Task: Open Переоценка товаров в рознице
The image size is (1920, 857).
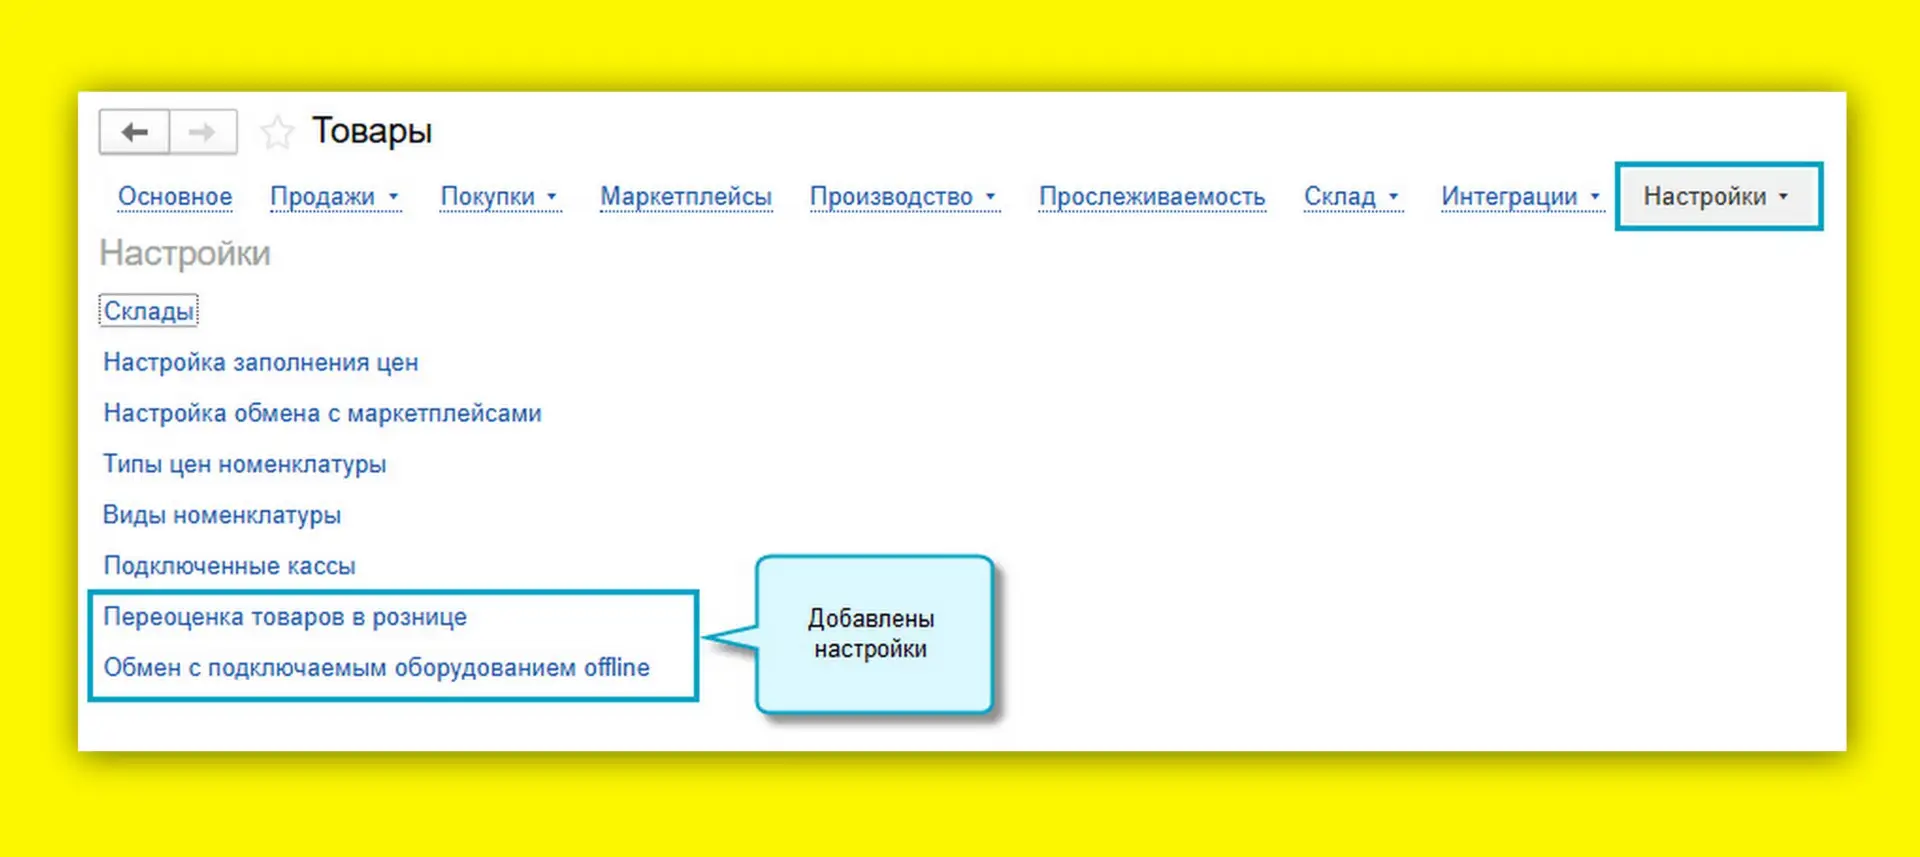Action: point(285,617)
